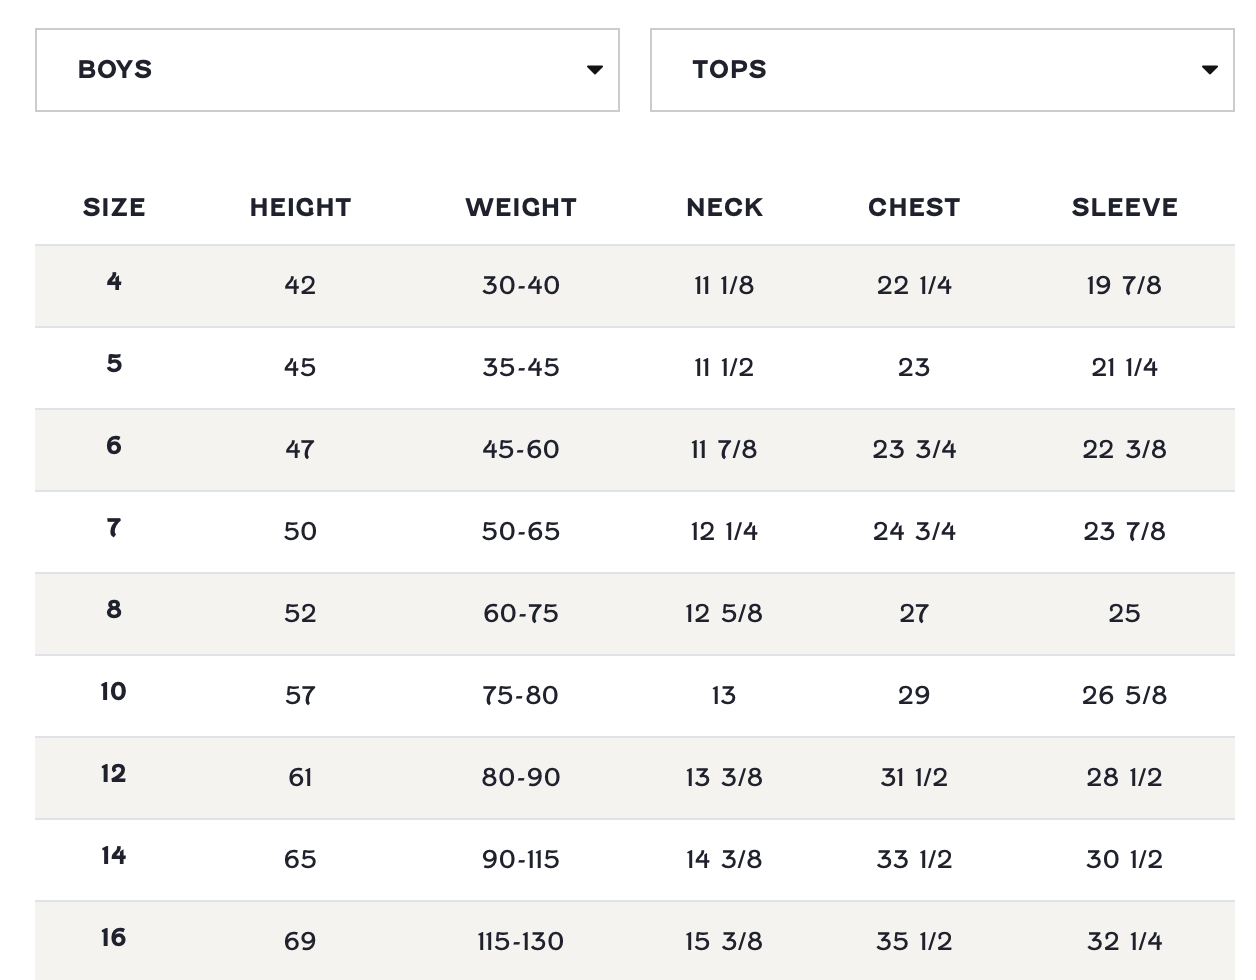Select the size 6 row label
This screenshot has height=980, width=1256.
point(114,445)
